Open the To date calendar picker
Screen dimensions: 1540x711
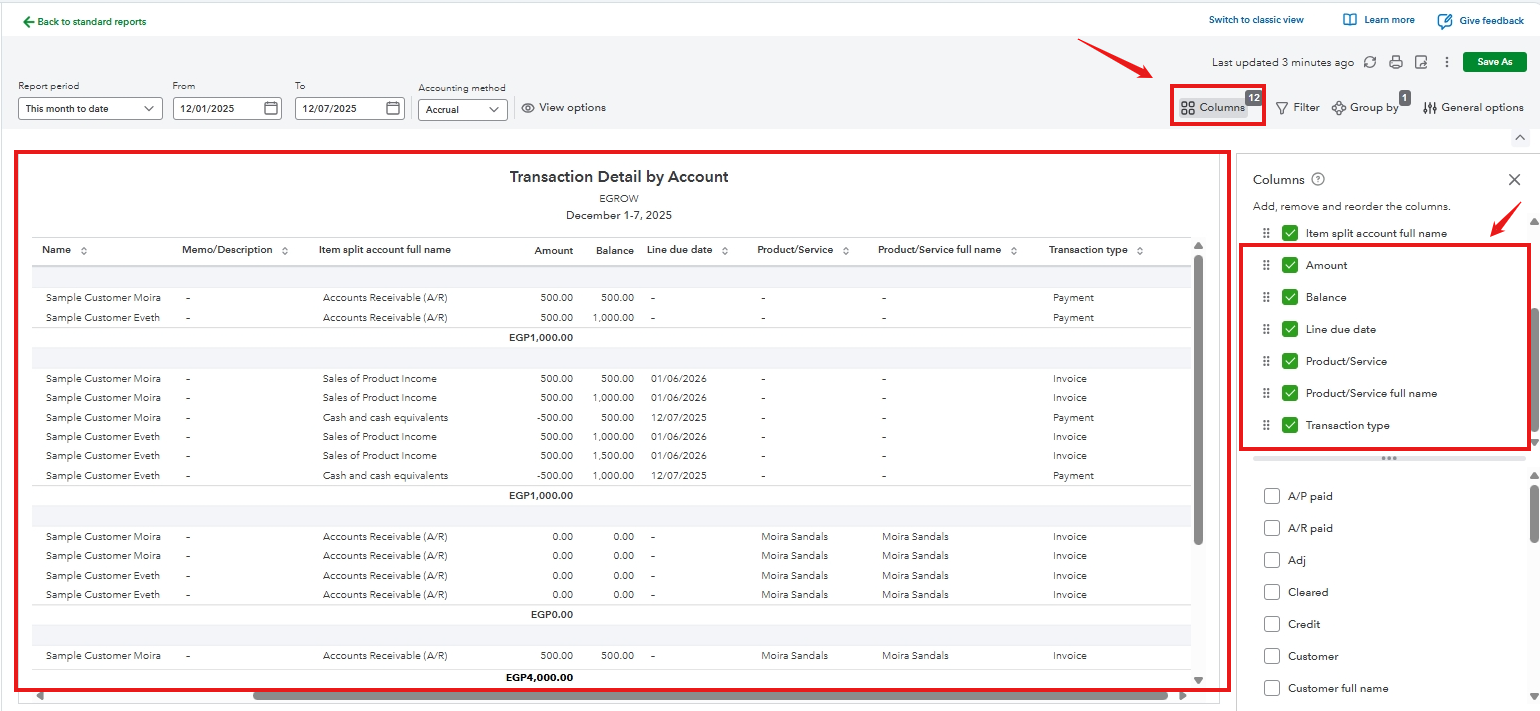393,108
